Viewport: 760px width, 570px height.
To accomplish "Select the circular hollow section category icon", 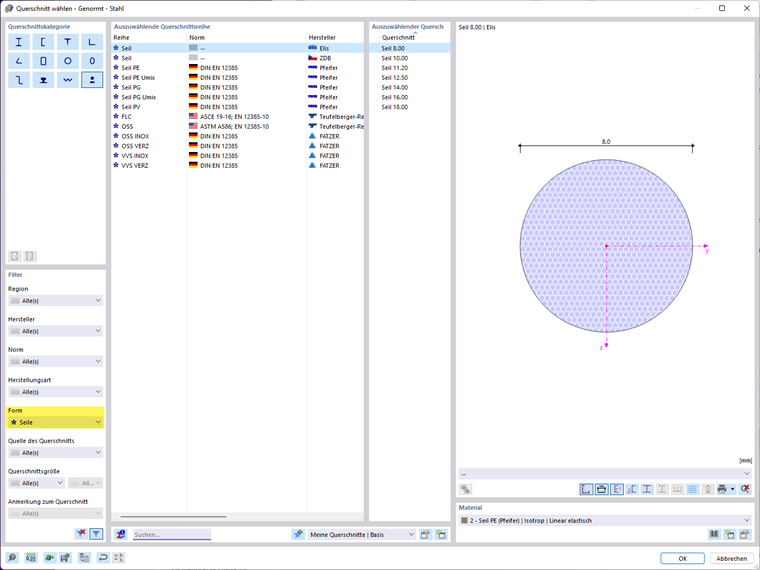I will click(x=68, y=61).
